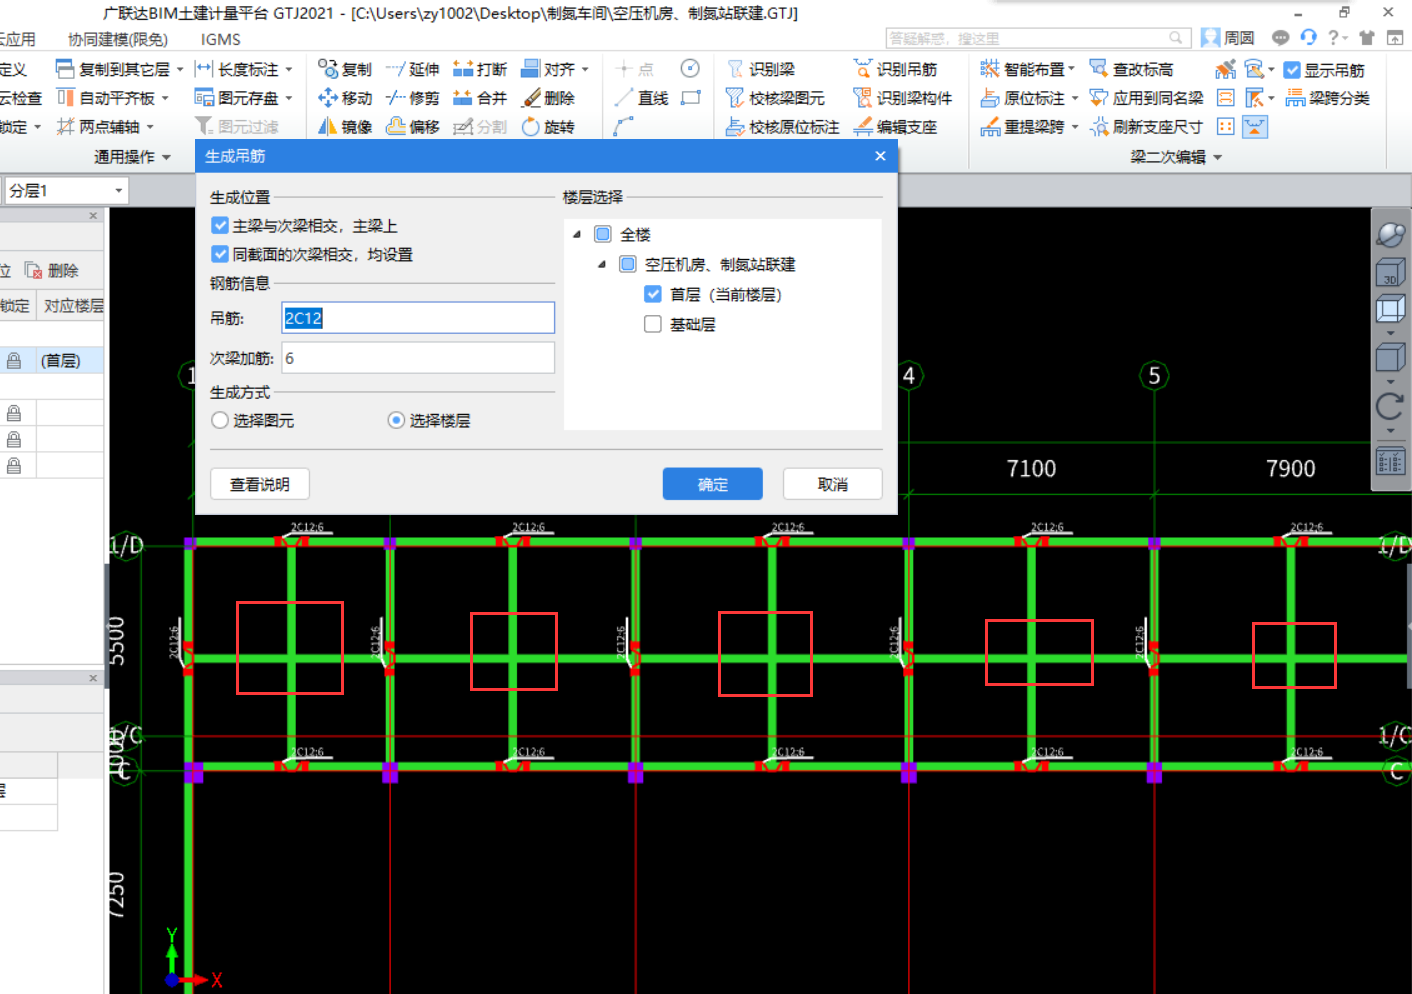
Task: Toggle 同截面的次梁相交，均设置 checkbox
Action: [x=220, y=254]
